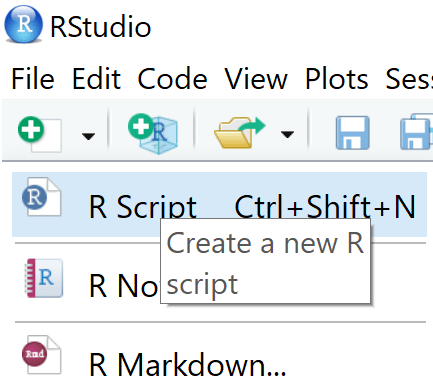
Task: Create a new project with R cube icon
Action: 153,134
